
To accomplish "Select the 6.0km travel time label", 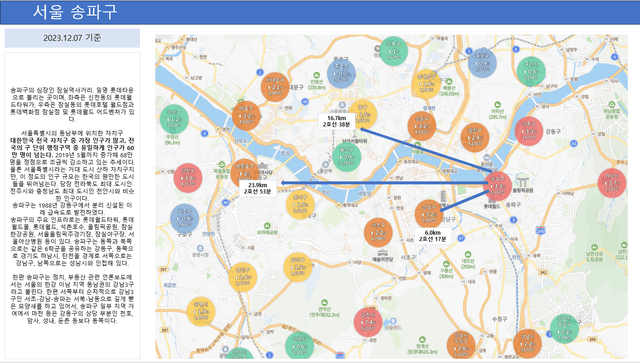I will click(433, 236).
